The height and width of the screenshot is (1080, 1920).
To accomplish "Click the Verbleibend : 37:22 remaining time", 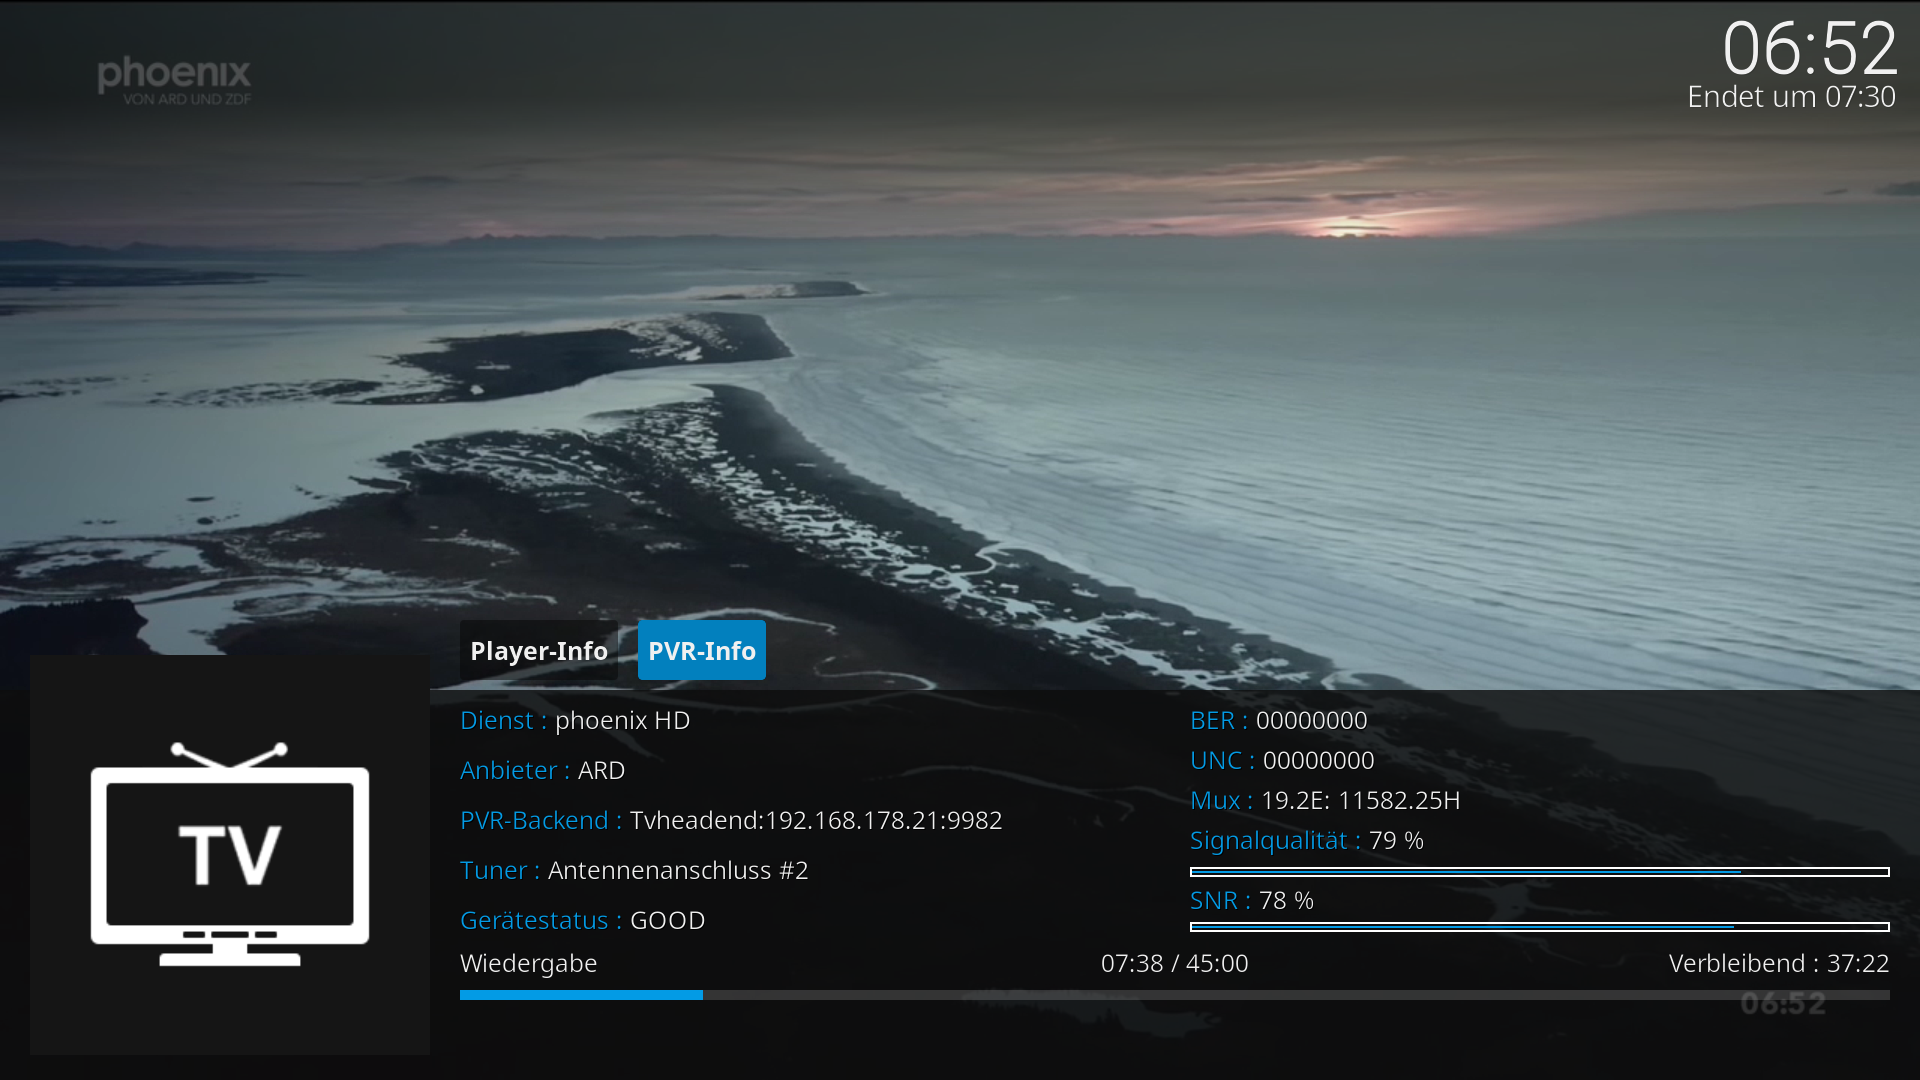I will point(1779,963).
